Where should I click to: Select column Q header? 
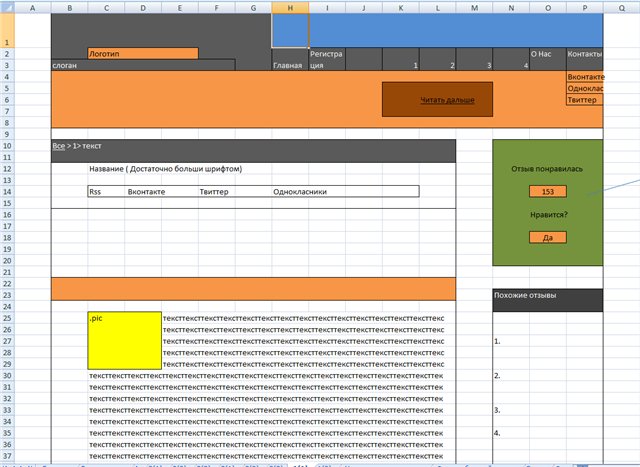click(x=621, y=8)
